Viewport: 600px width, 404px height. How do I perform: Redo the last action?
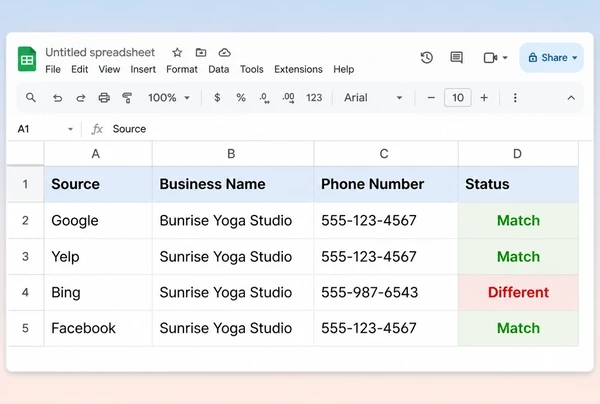pos(80,98)
